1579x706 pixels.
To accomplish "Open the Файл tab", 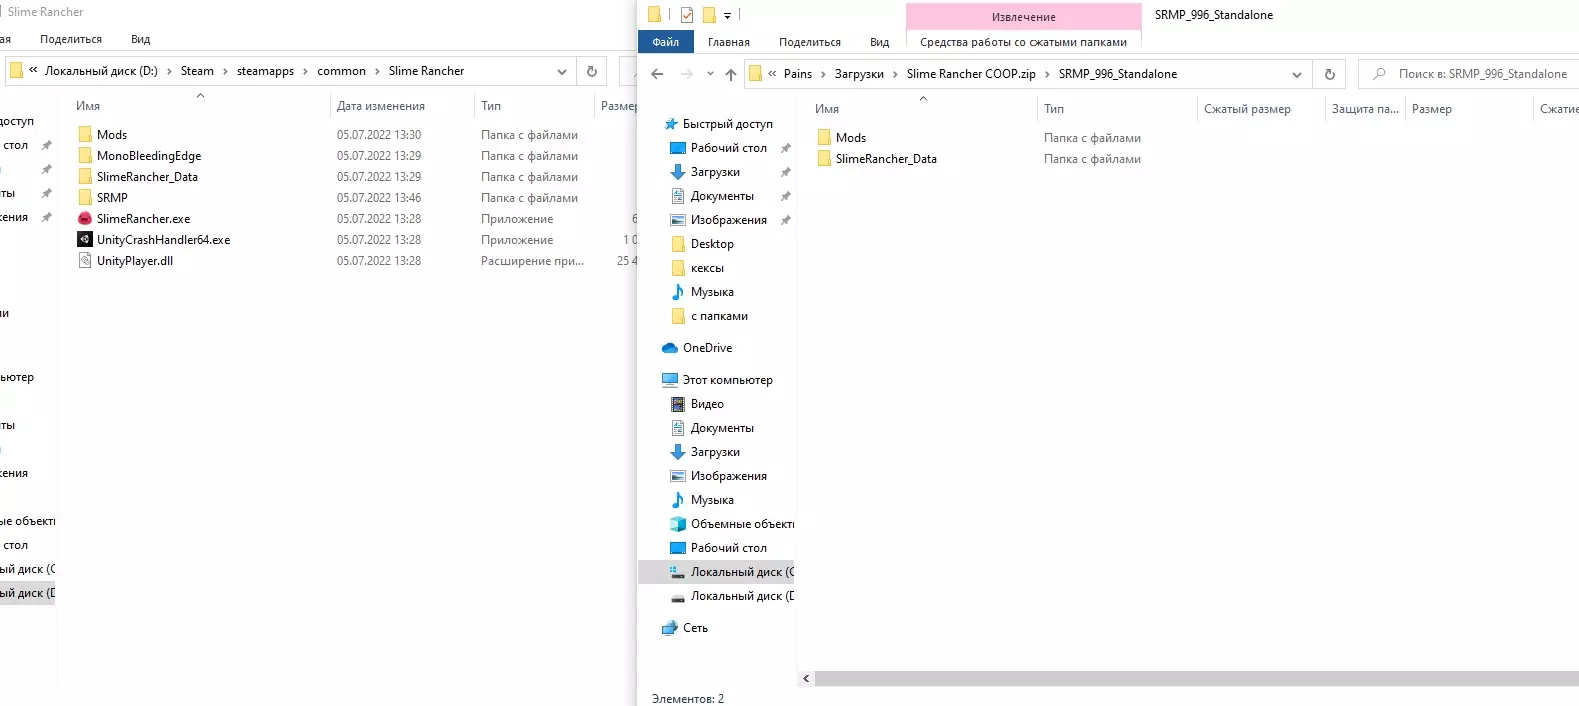I will tap(666, 42).
